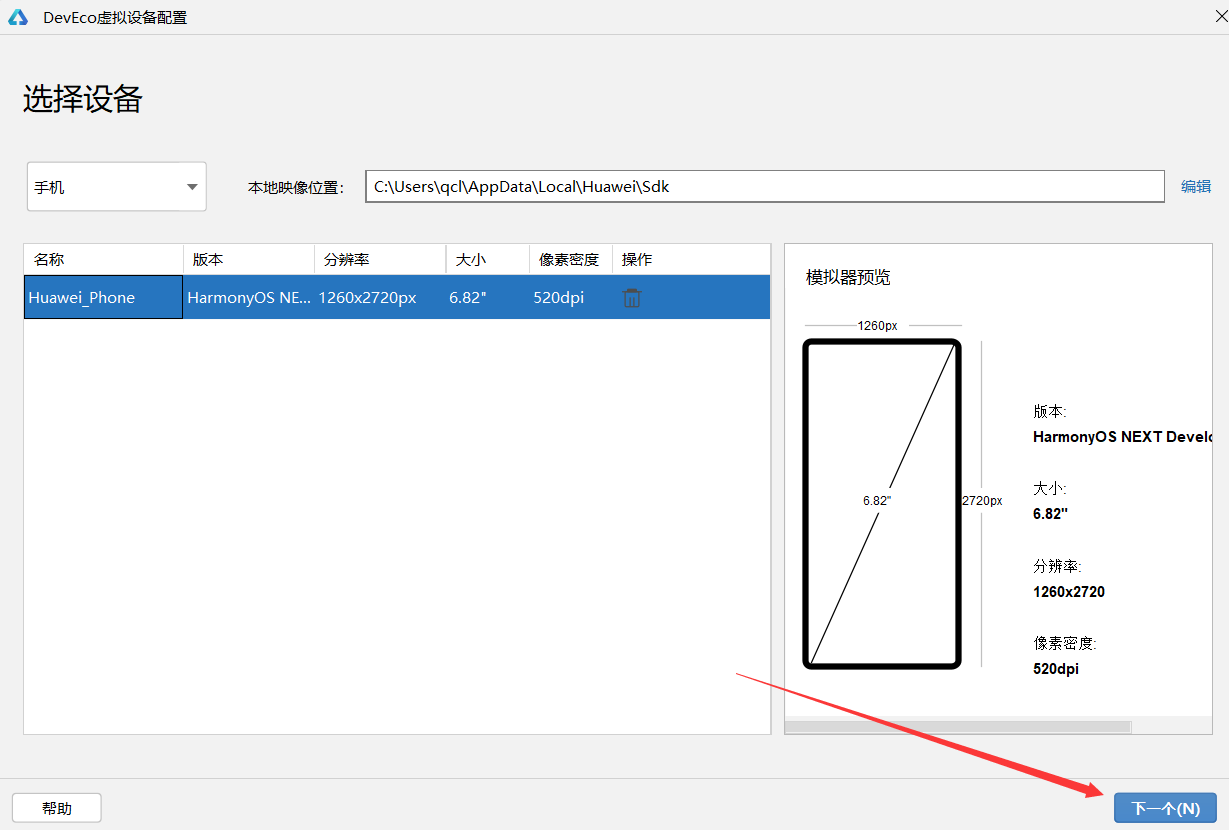Click the 帮助 button

tap(57, 808)
